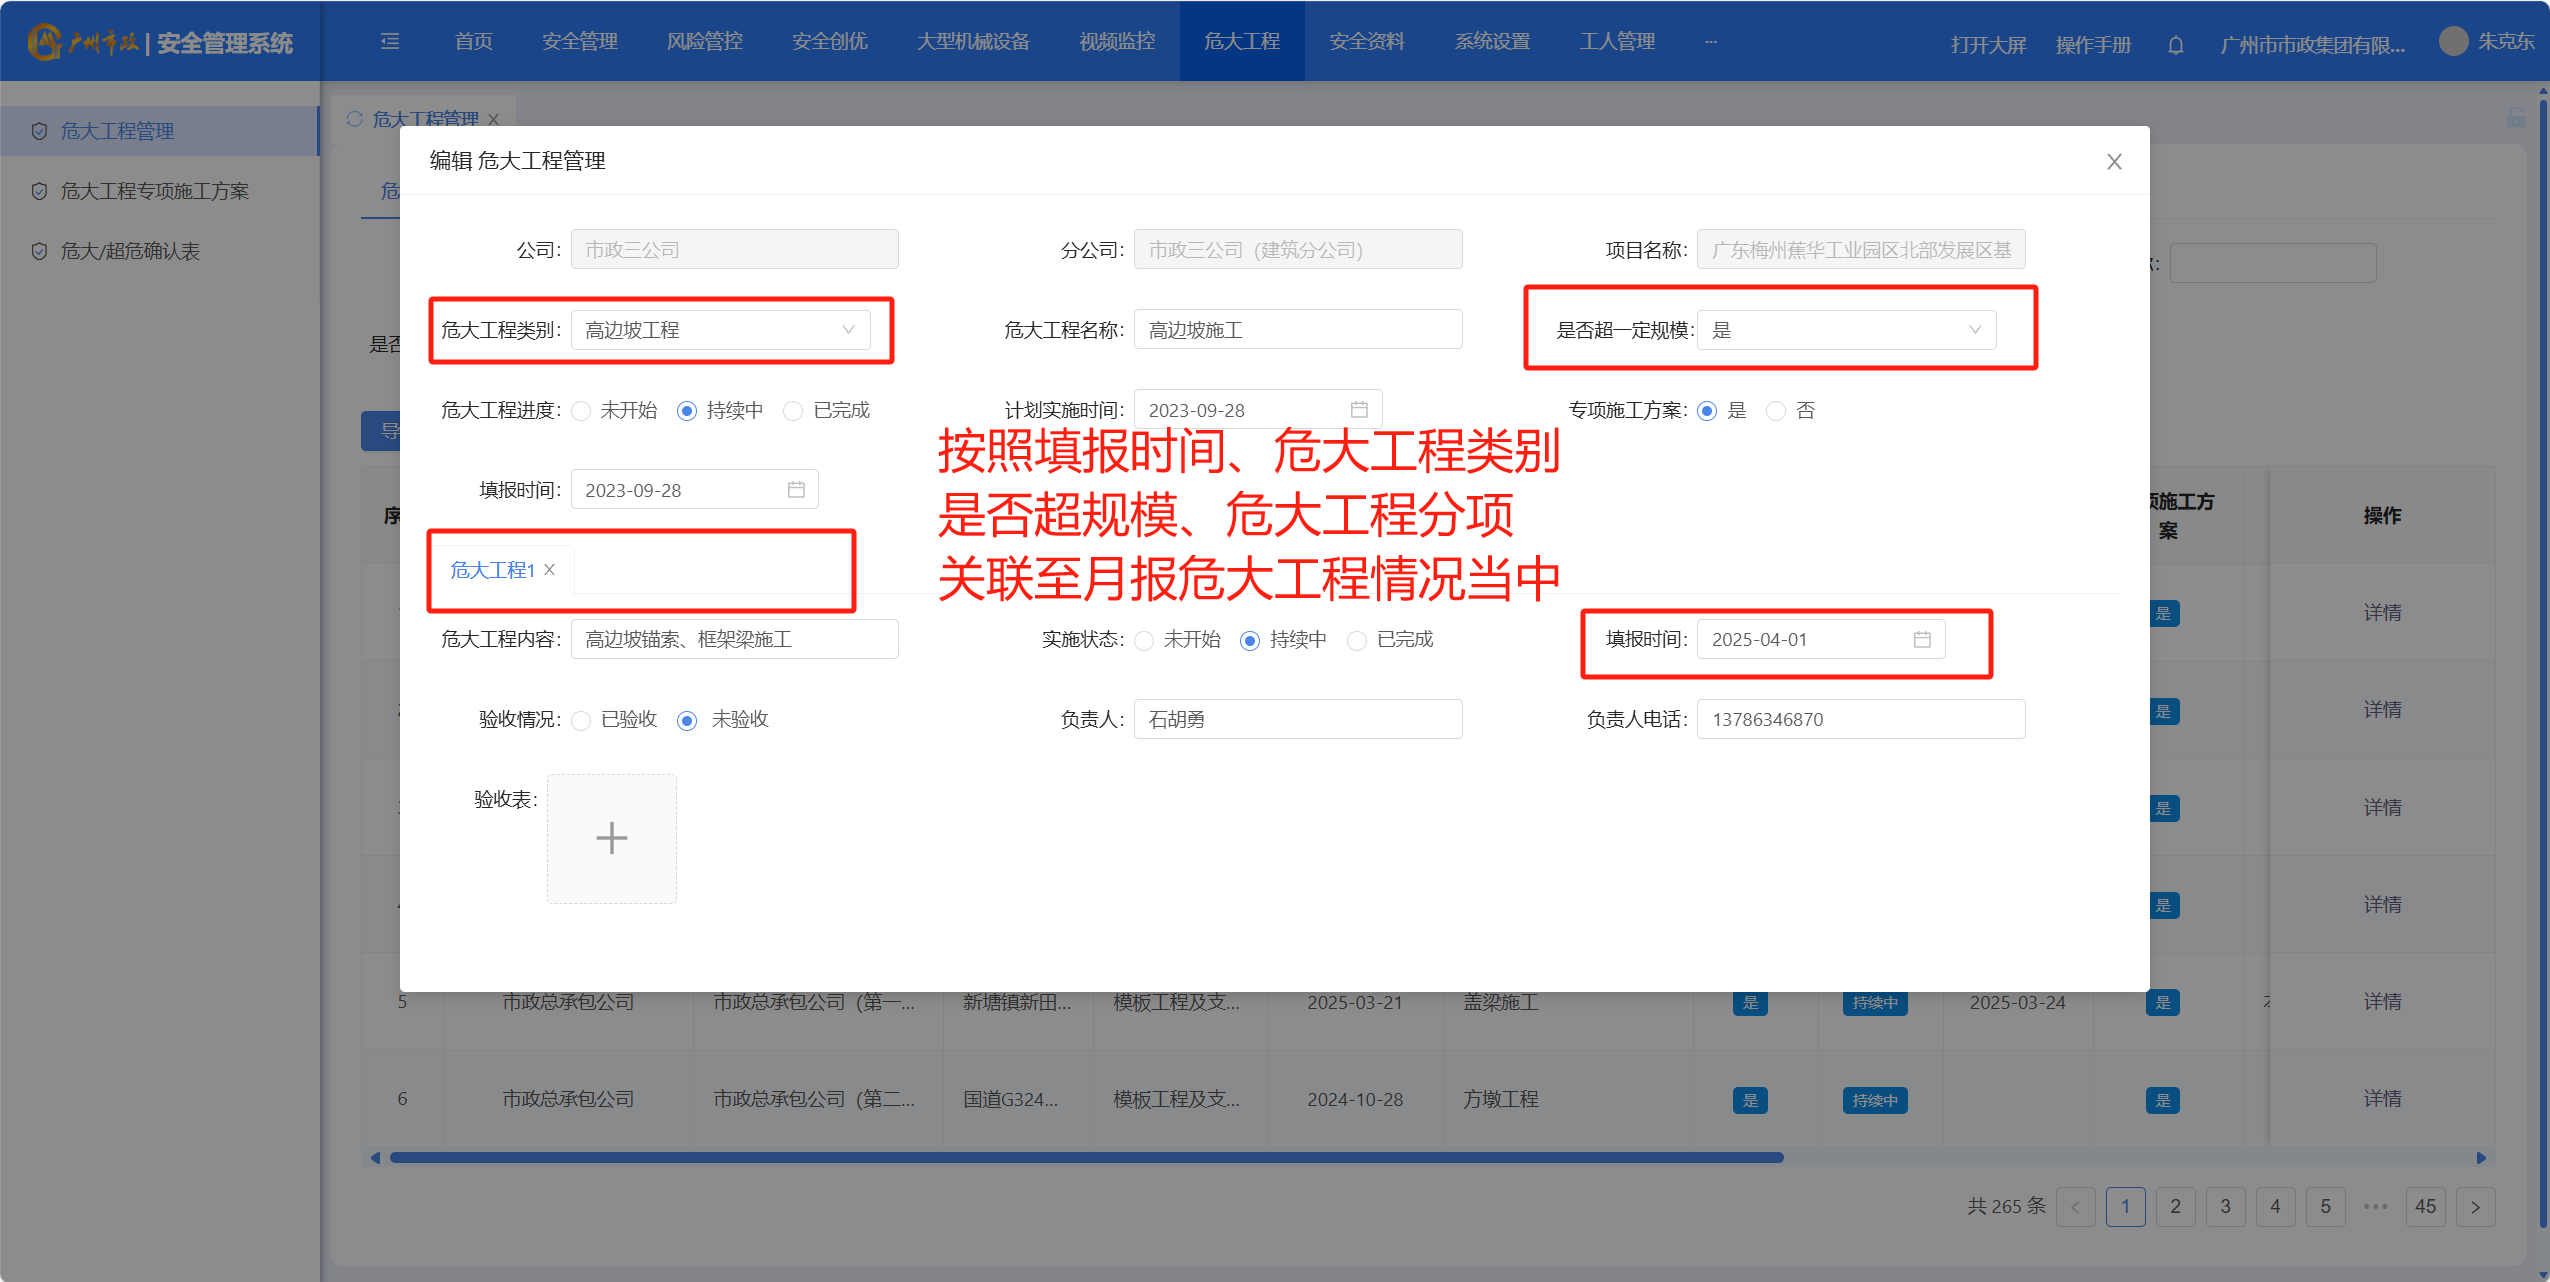Image resolution: width=2550 pixels, height=1282 pixels.
Task: Open calendar icon on 2025-04-01 date field
Action: (1921, 639)
